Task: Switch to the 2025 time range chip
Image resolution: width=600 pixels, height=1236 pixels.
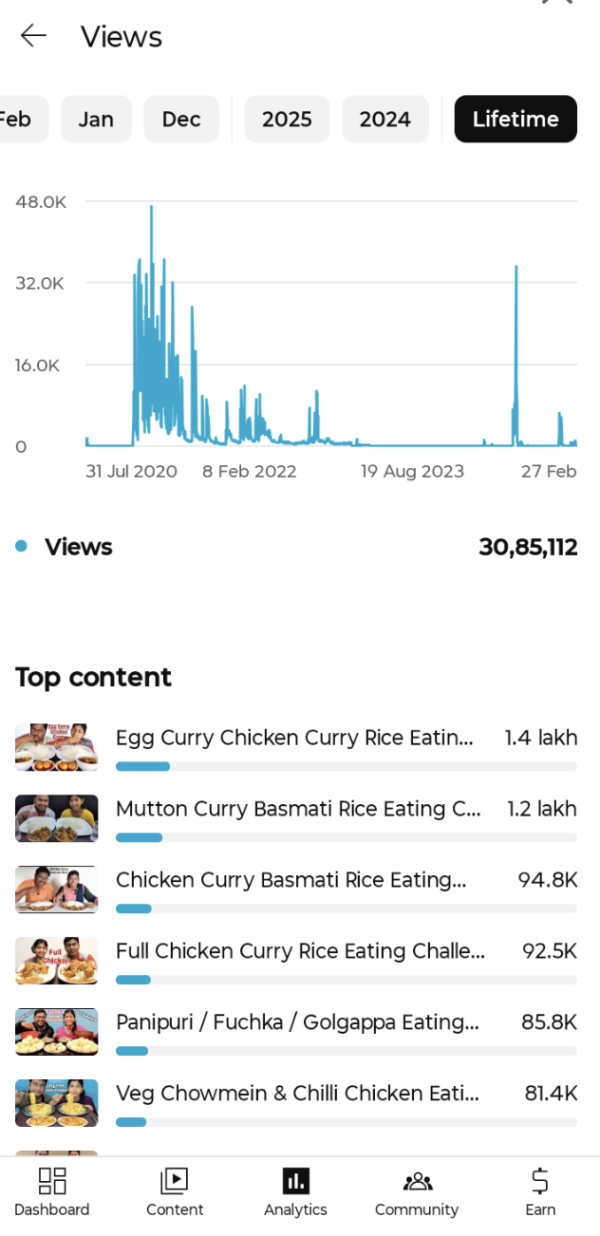Action: tap(287, 119)
